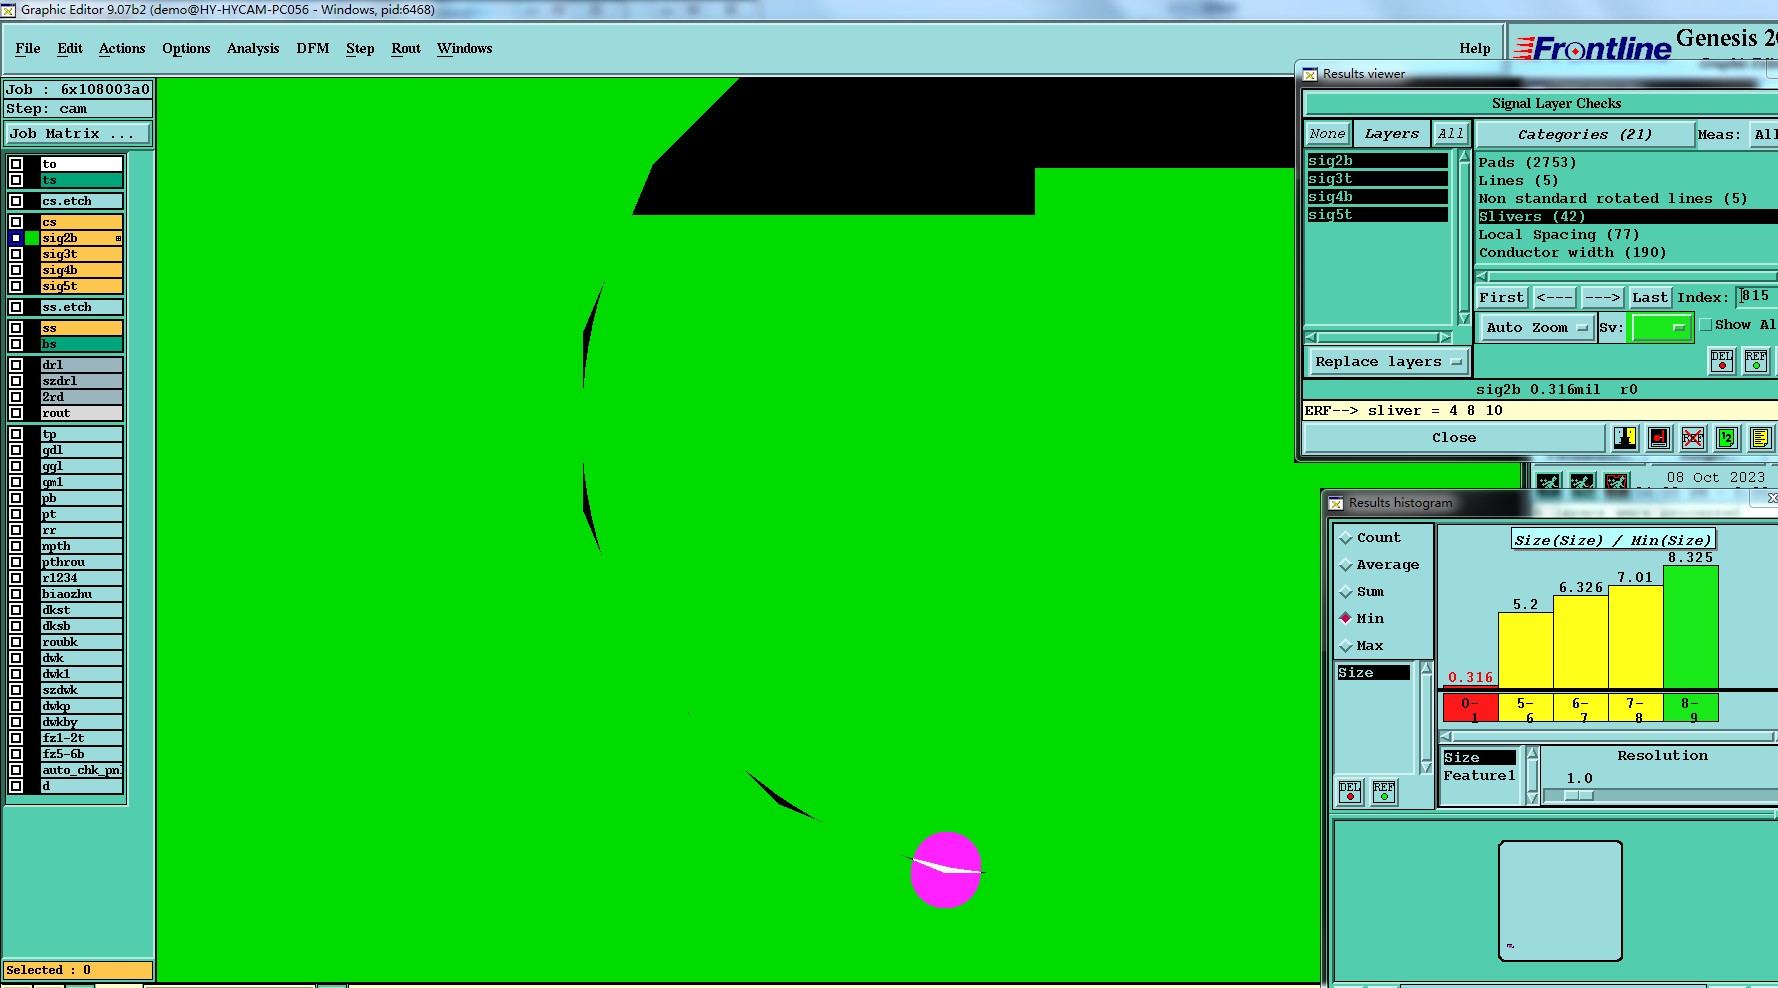Click the board overview thumbnail
The width and height of the screenshot is (1778, 988).
click(1560, 901)
